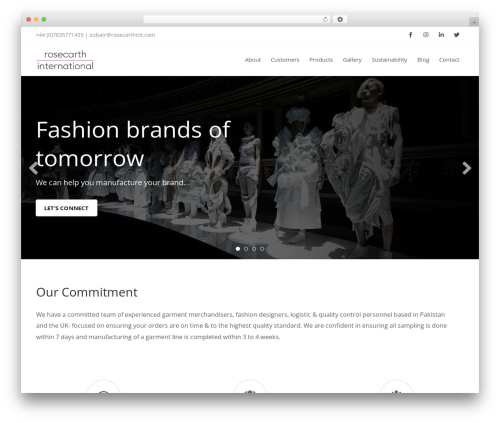Open the Customers menu item
This screenshot has height=423, width=500.
285,60
